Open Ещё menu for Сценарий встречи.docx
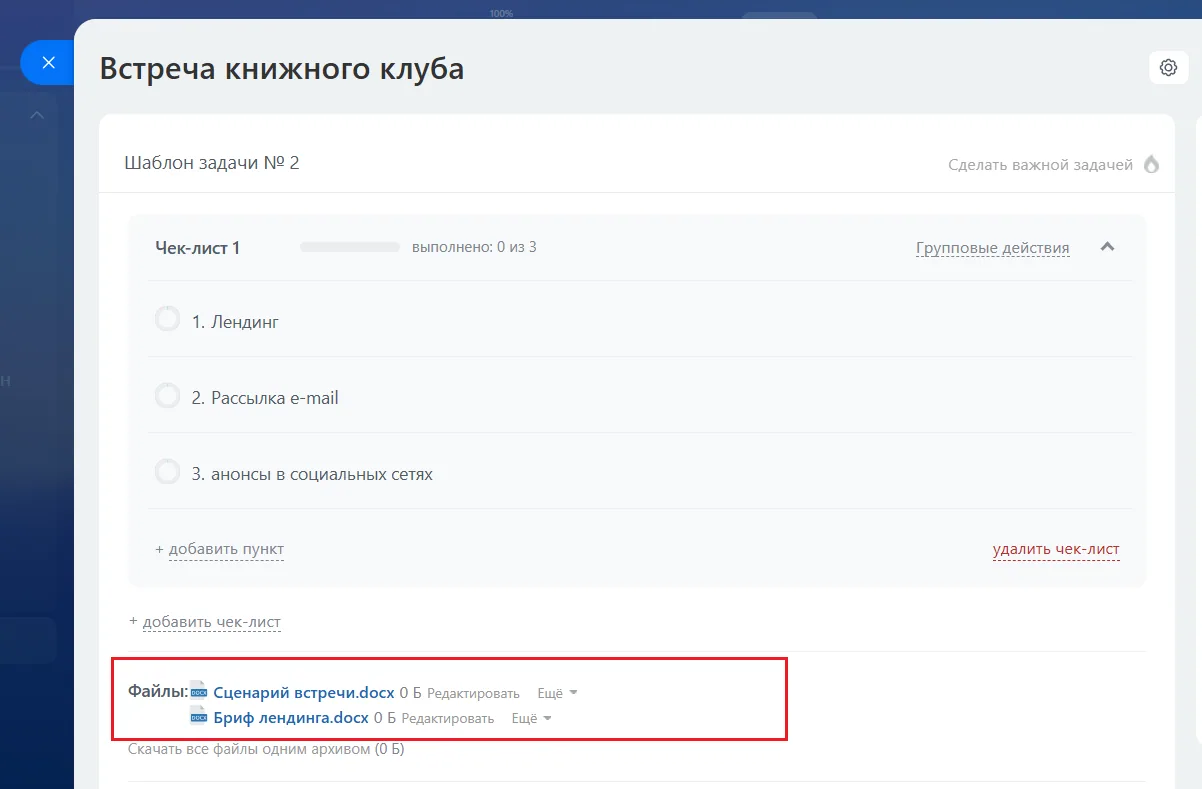Image resolution: width=1202 pixels, height=789 pixels. [x=558, y=693]
